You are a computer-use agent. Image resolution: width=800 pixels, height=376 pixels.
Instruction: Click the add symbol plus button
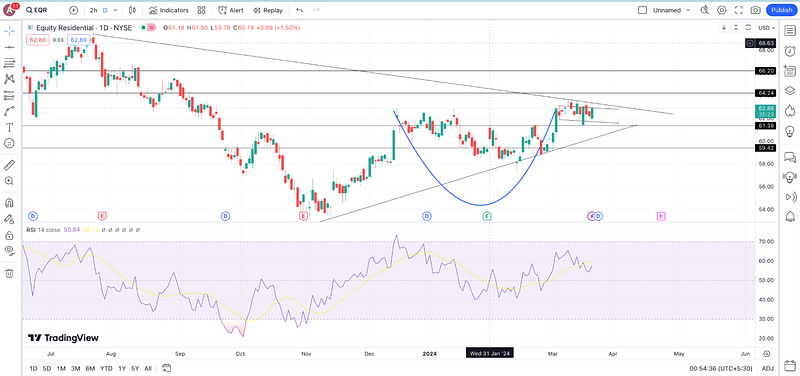(x=73, y=10)
